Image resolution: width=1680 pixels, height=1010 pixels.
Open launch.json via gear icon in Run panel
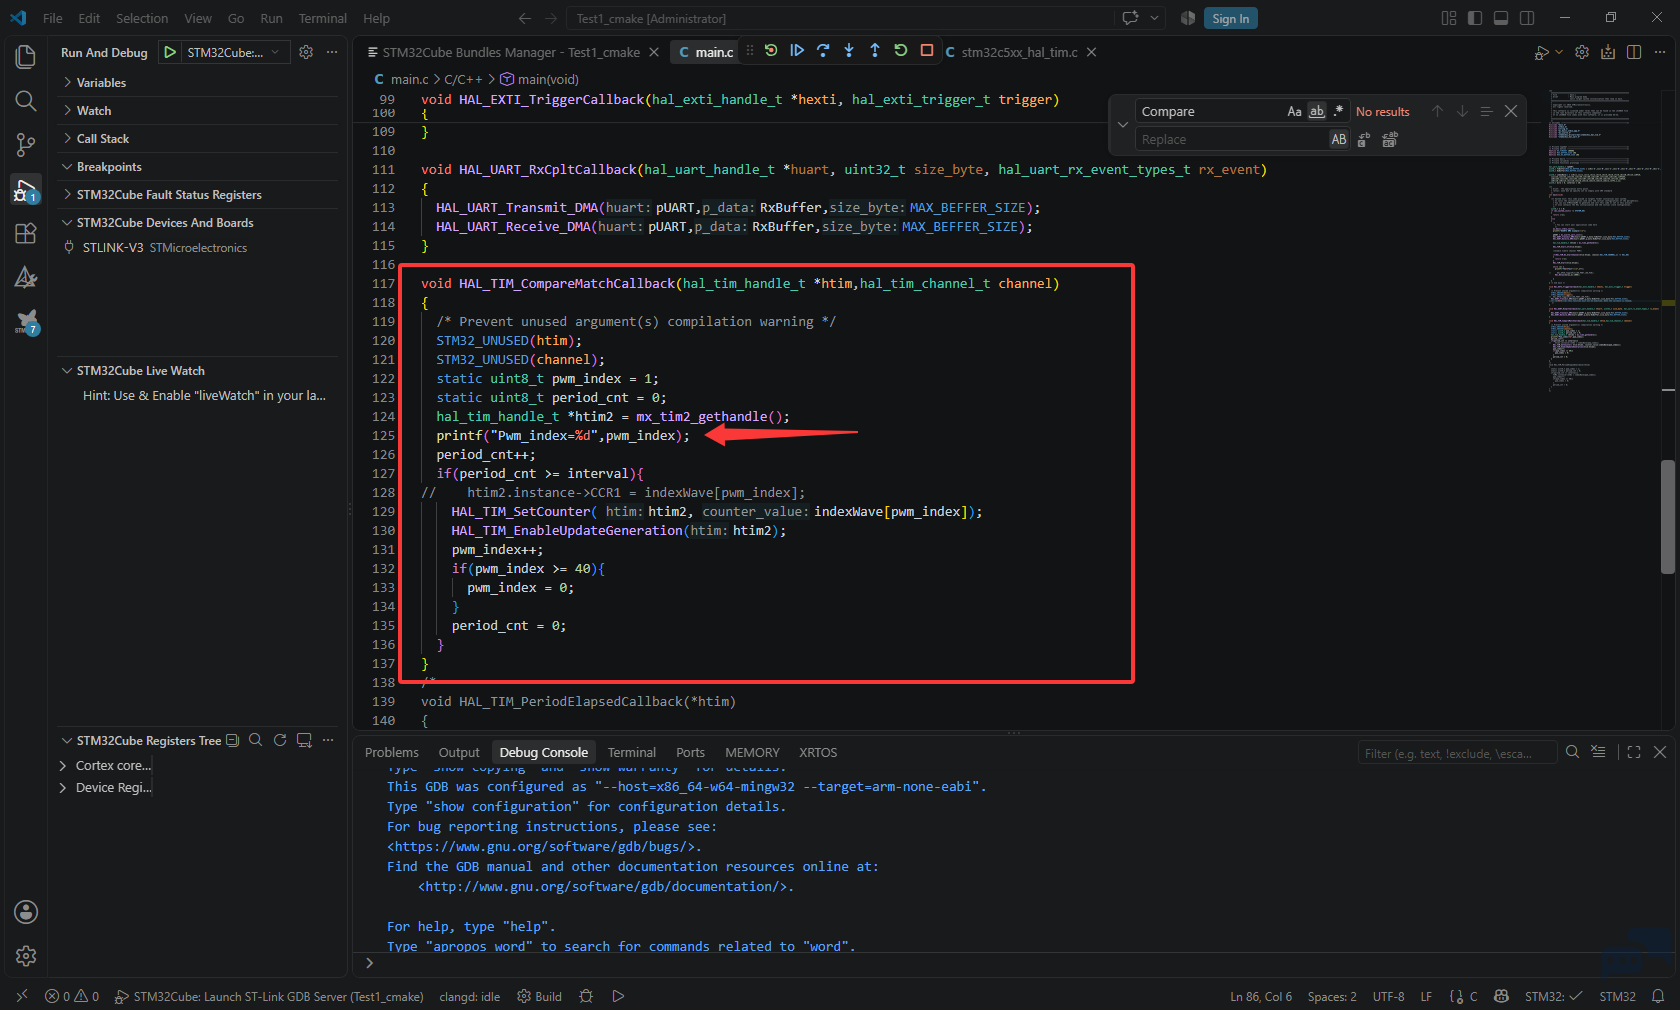pyautogui.click(x=306, y=52)
